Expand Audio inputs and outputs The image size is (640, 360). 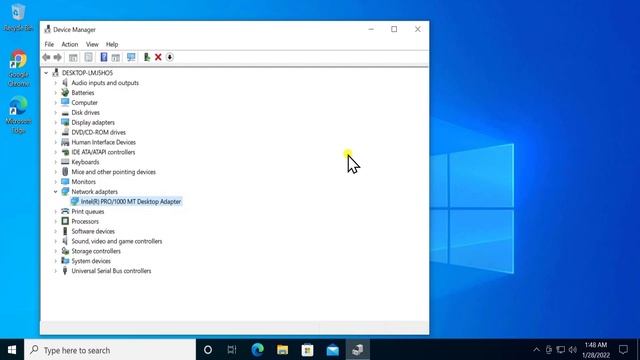click(56, 83)
